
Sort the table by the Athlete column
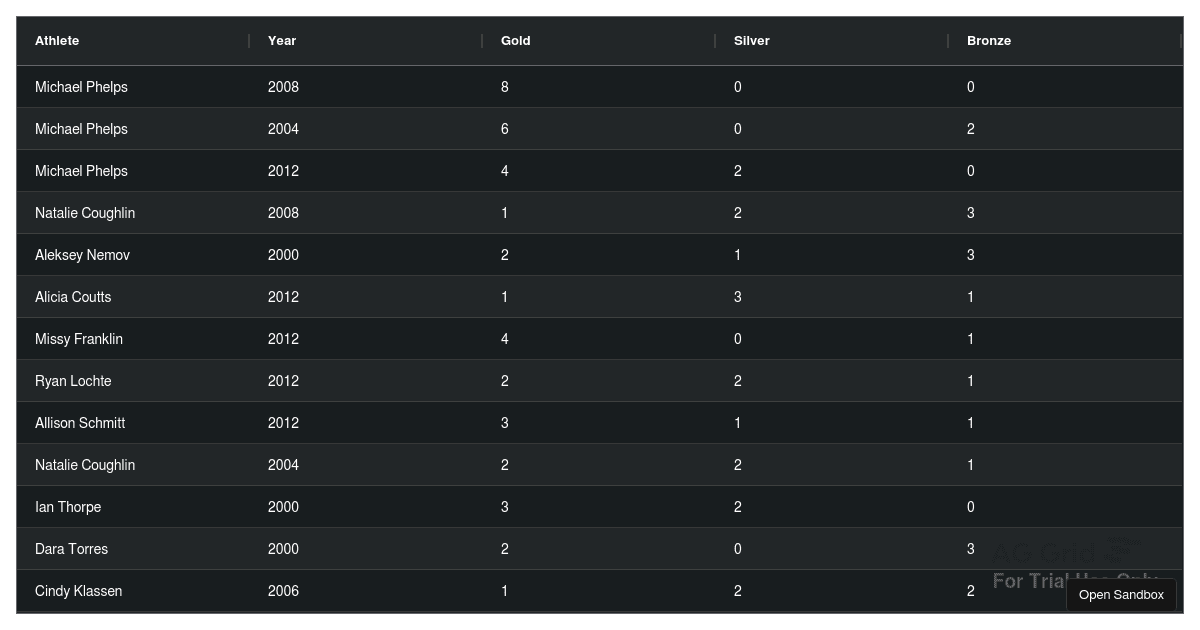(57, 41)
